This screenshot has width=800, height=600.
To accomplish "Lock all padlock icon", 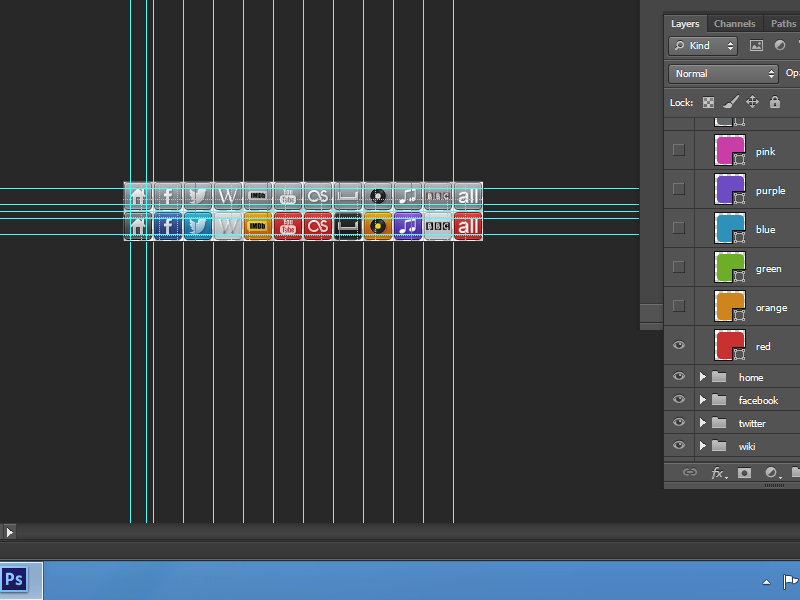I will (774, 102).
